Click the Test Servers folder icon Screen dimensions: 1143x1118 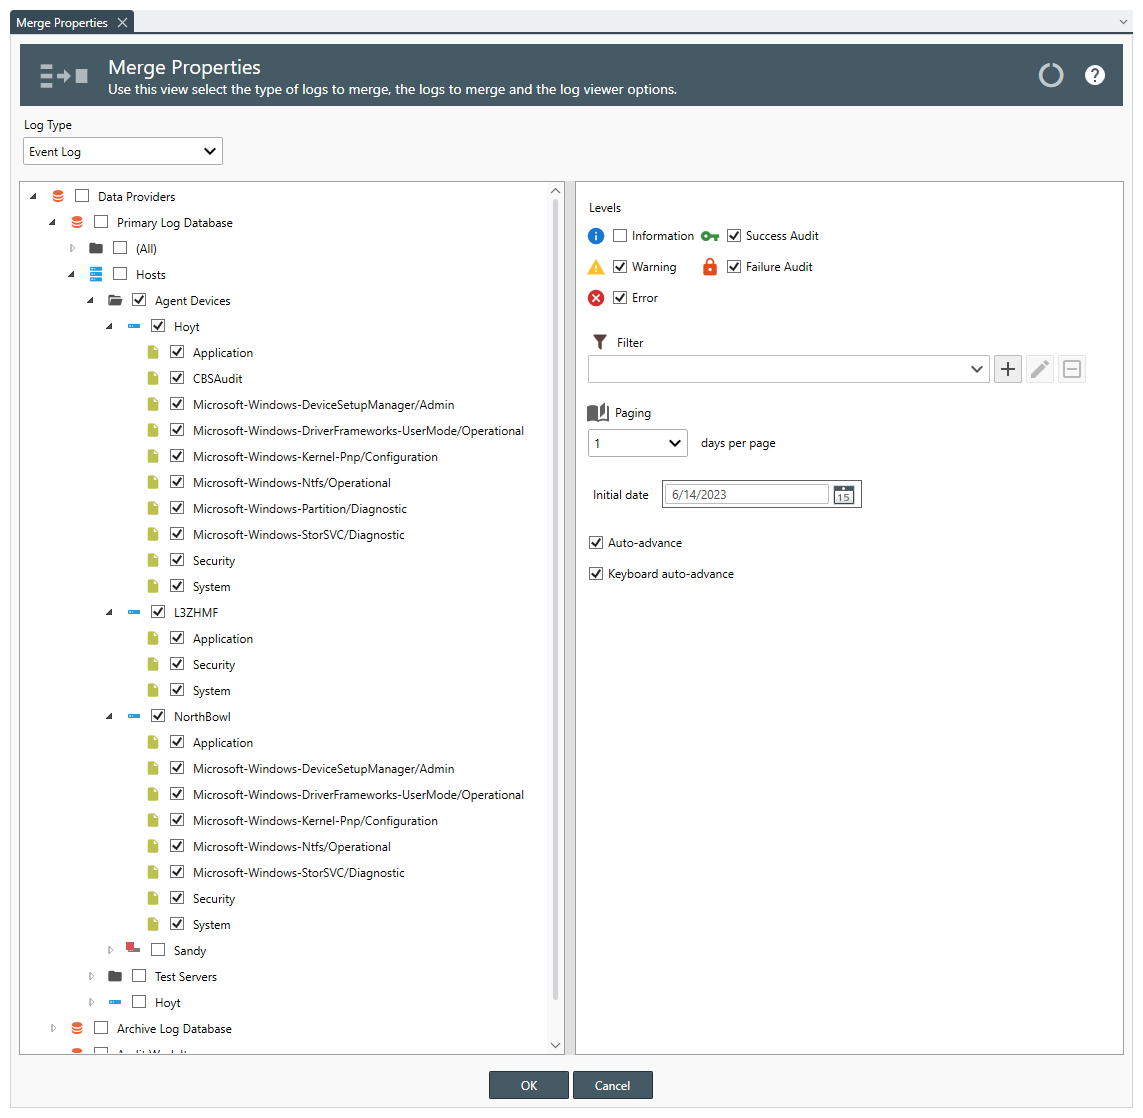pyautogui.click(x=115, y=976)
